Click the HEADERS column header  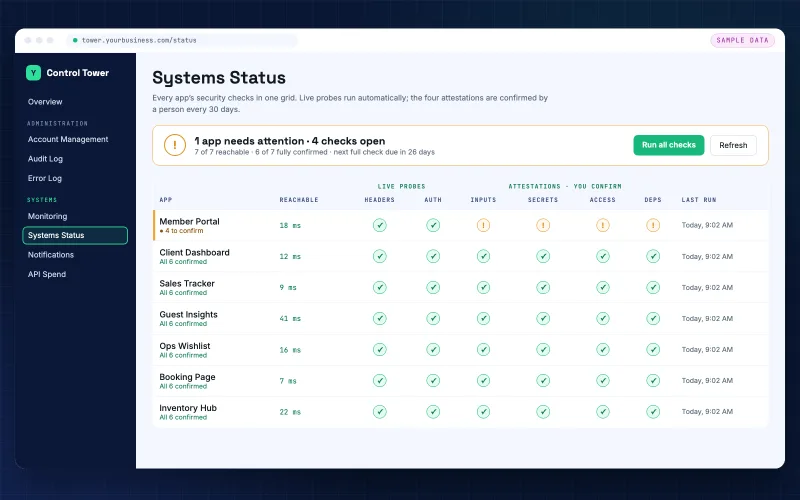(380, 200)
